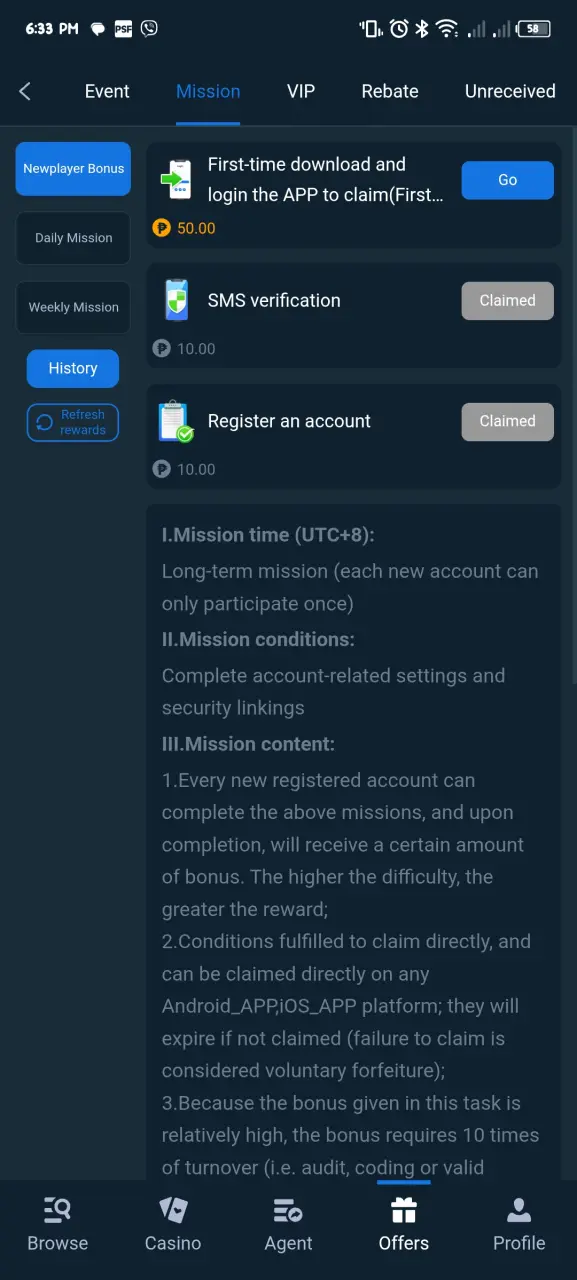The image size is (577, 1280).
Task: Select the Daily Mission category
Action: (73, 238)
